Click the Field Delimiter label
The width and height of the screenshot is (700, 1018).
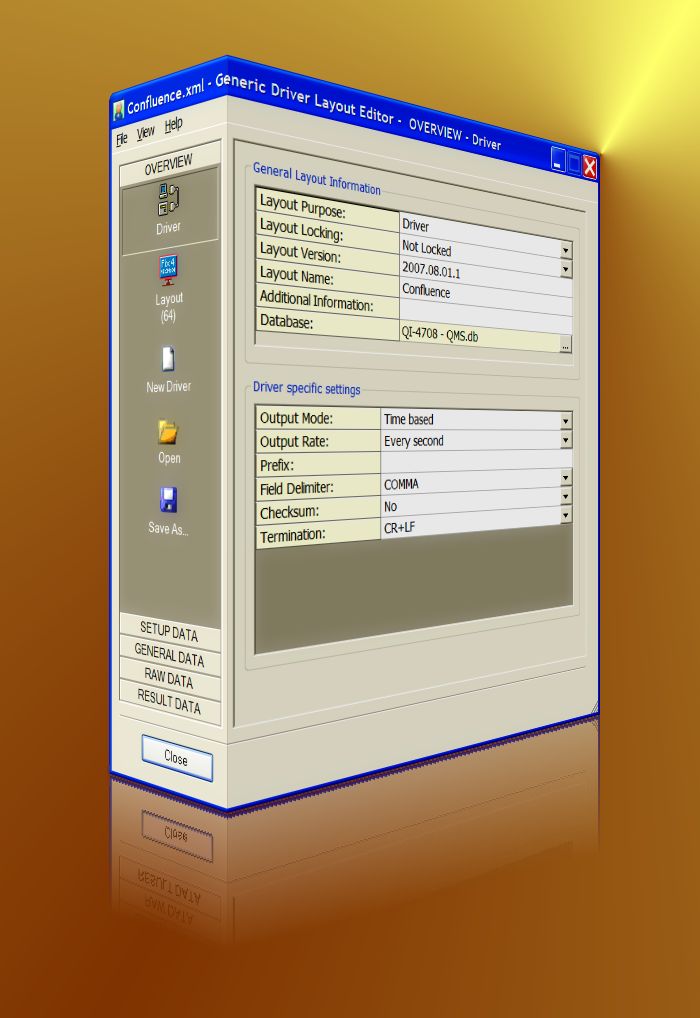(297, 488)
